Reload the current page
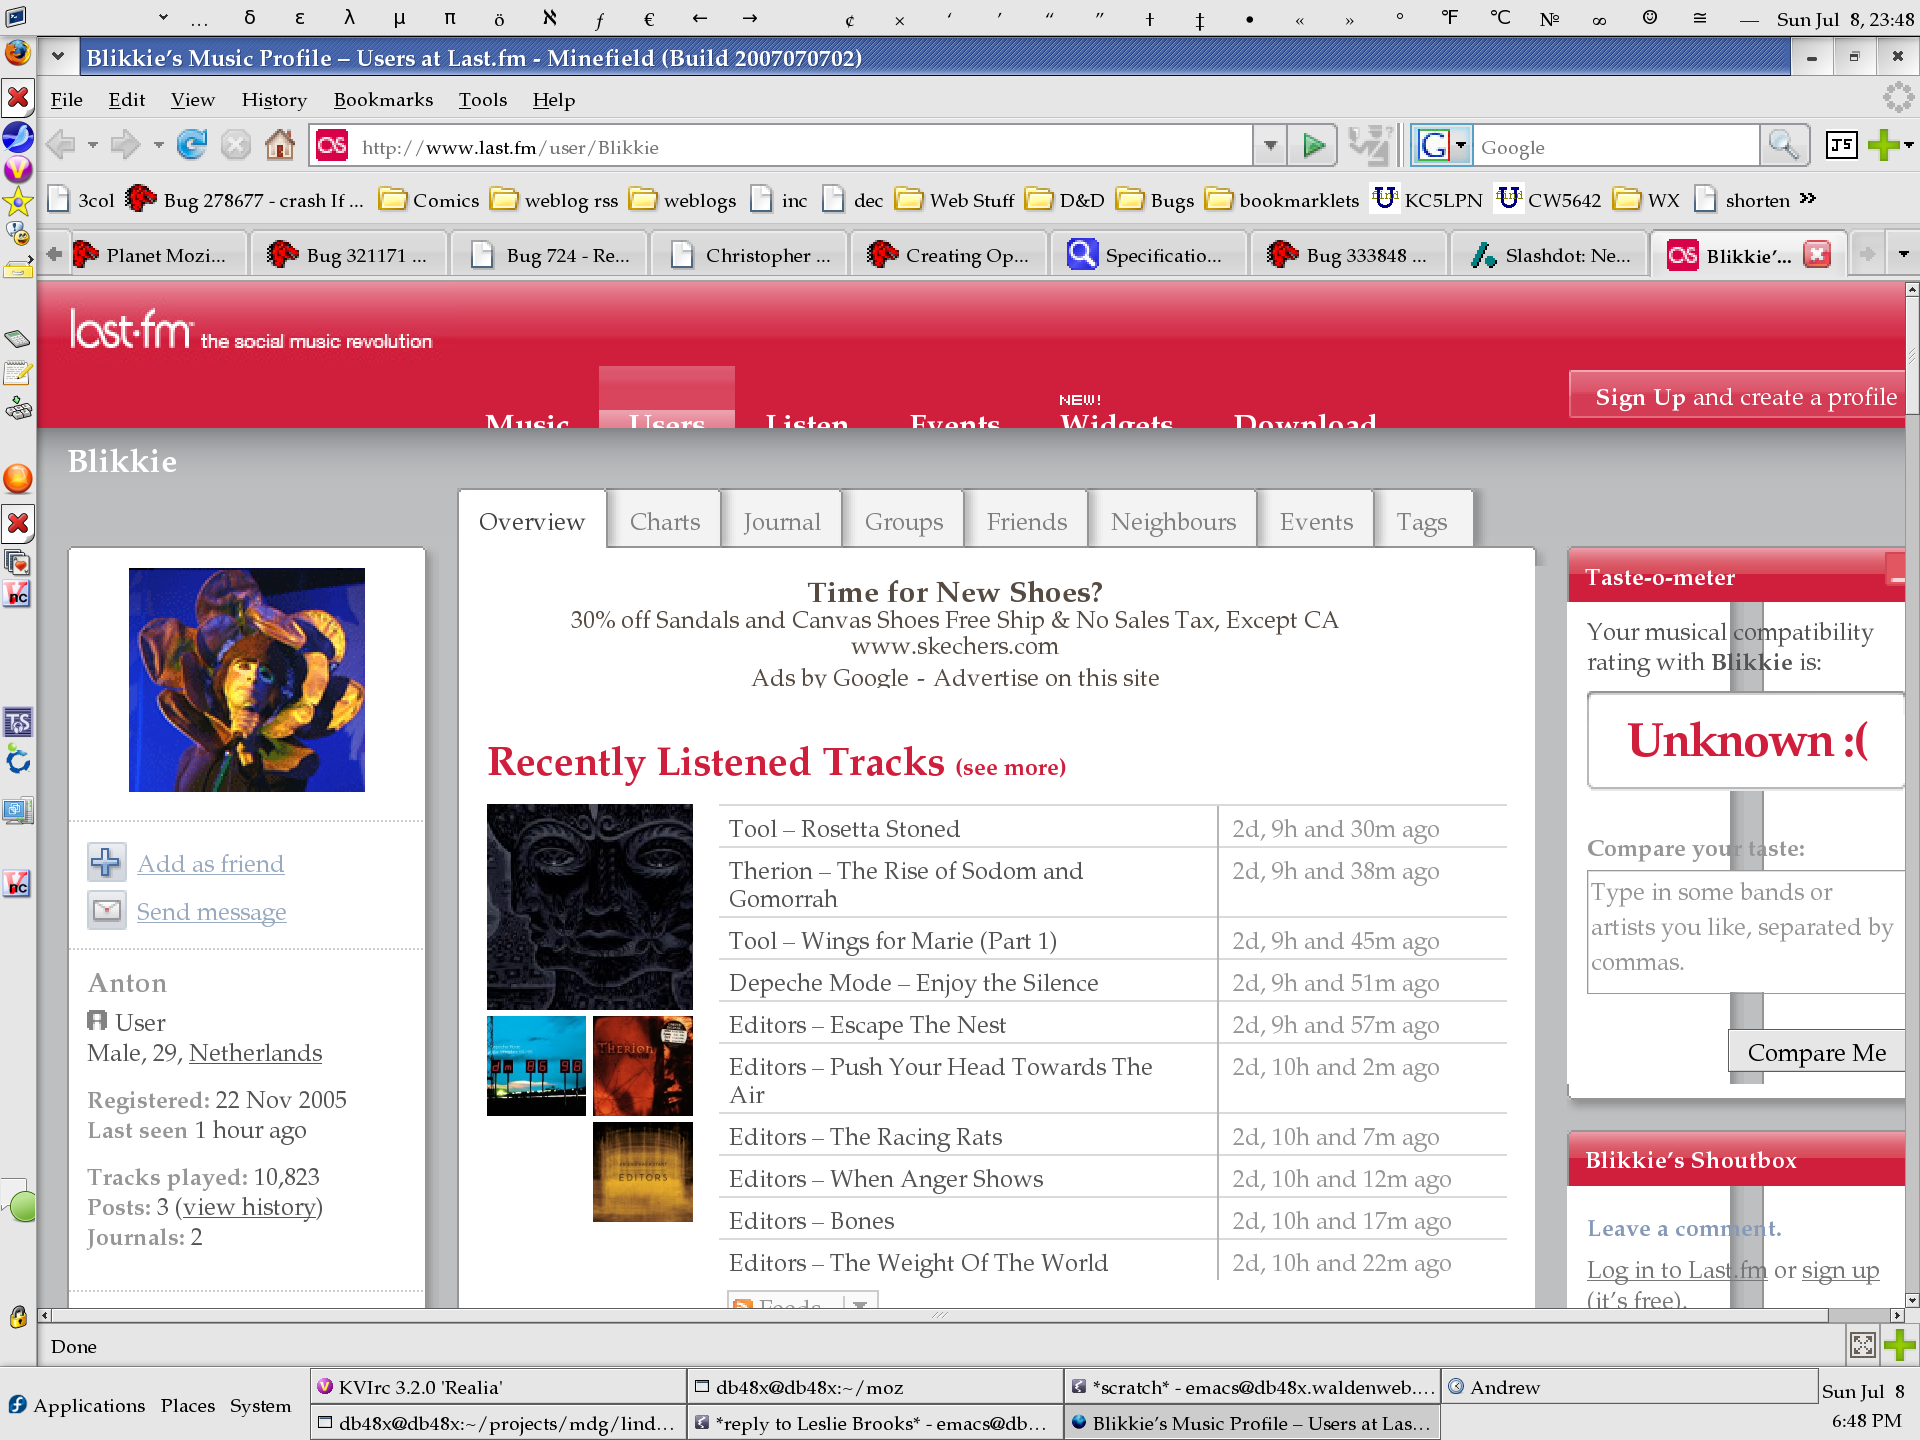The width and height of the screenshot is (1920, 1440). tap(192, 146)
